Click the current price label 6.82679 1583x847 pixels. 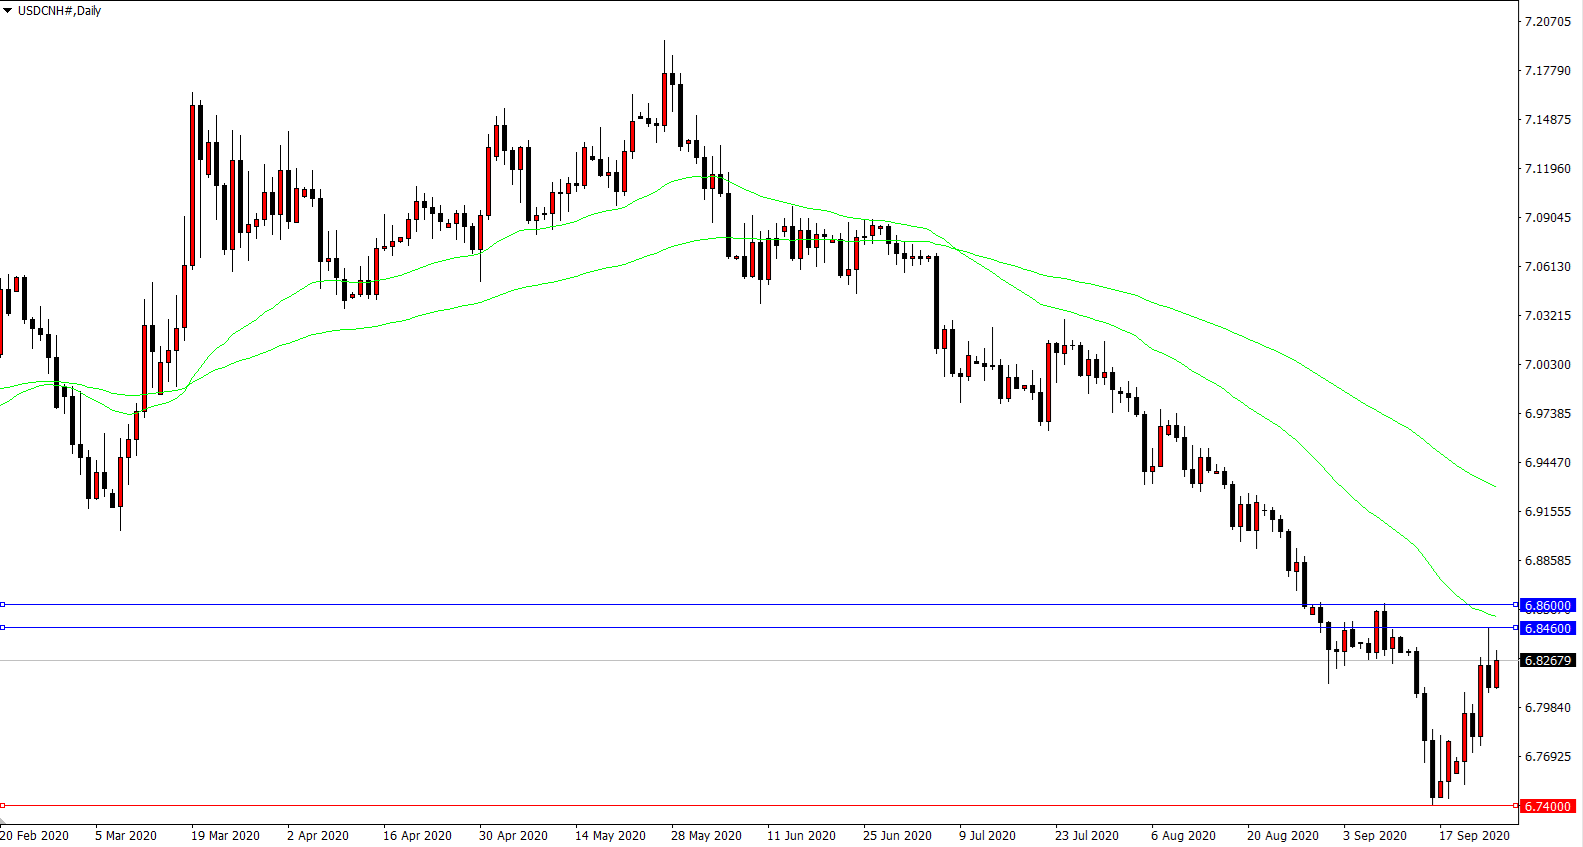(1548, 661)
